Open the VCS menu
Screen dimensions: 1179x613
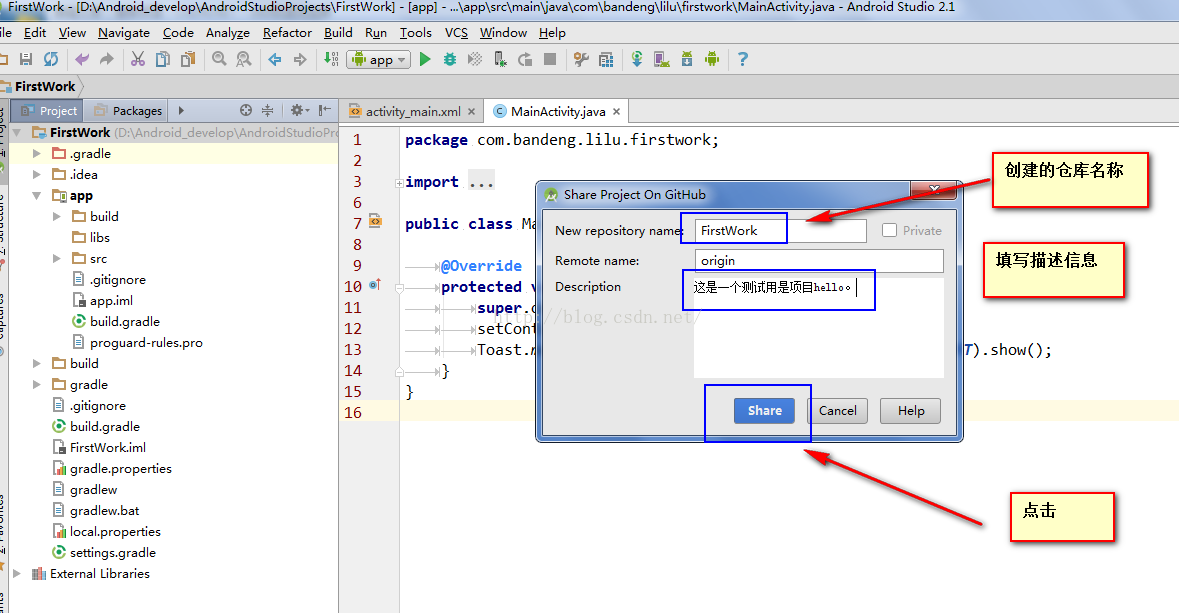click(x=456, y=32)
